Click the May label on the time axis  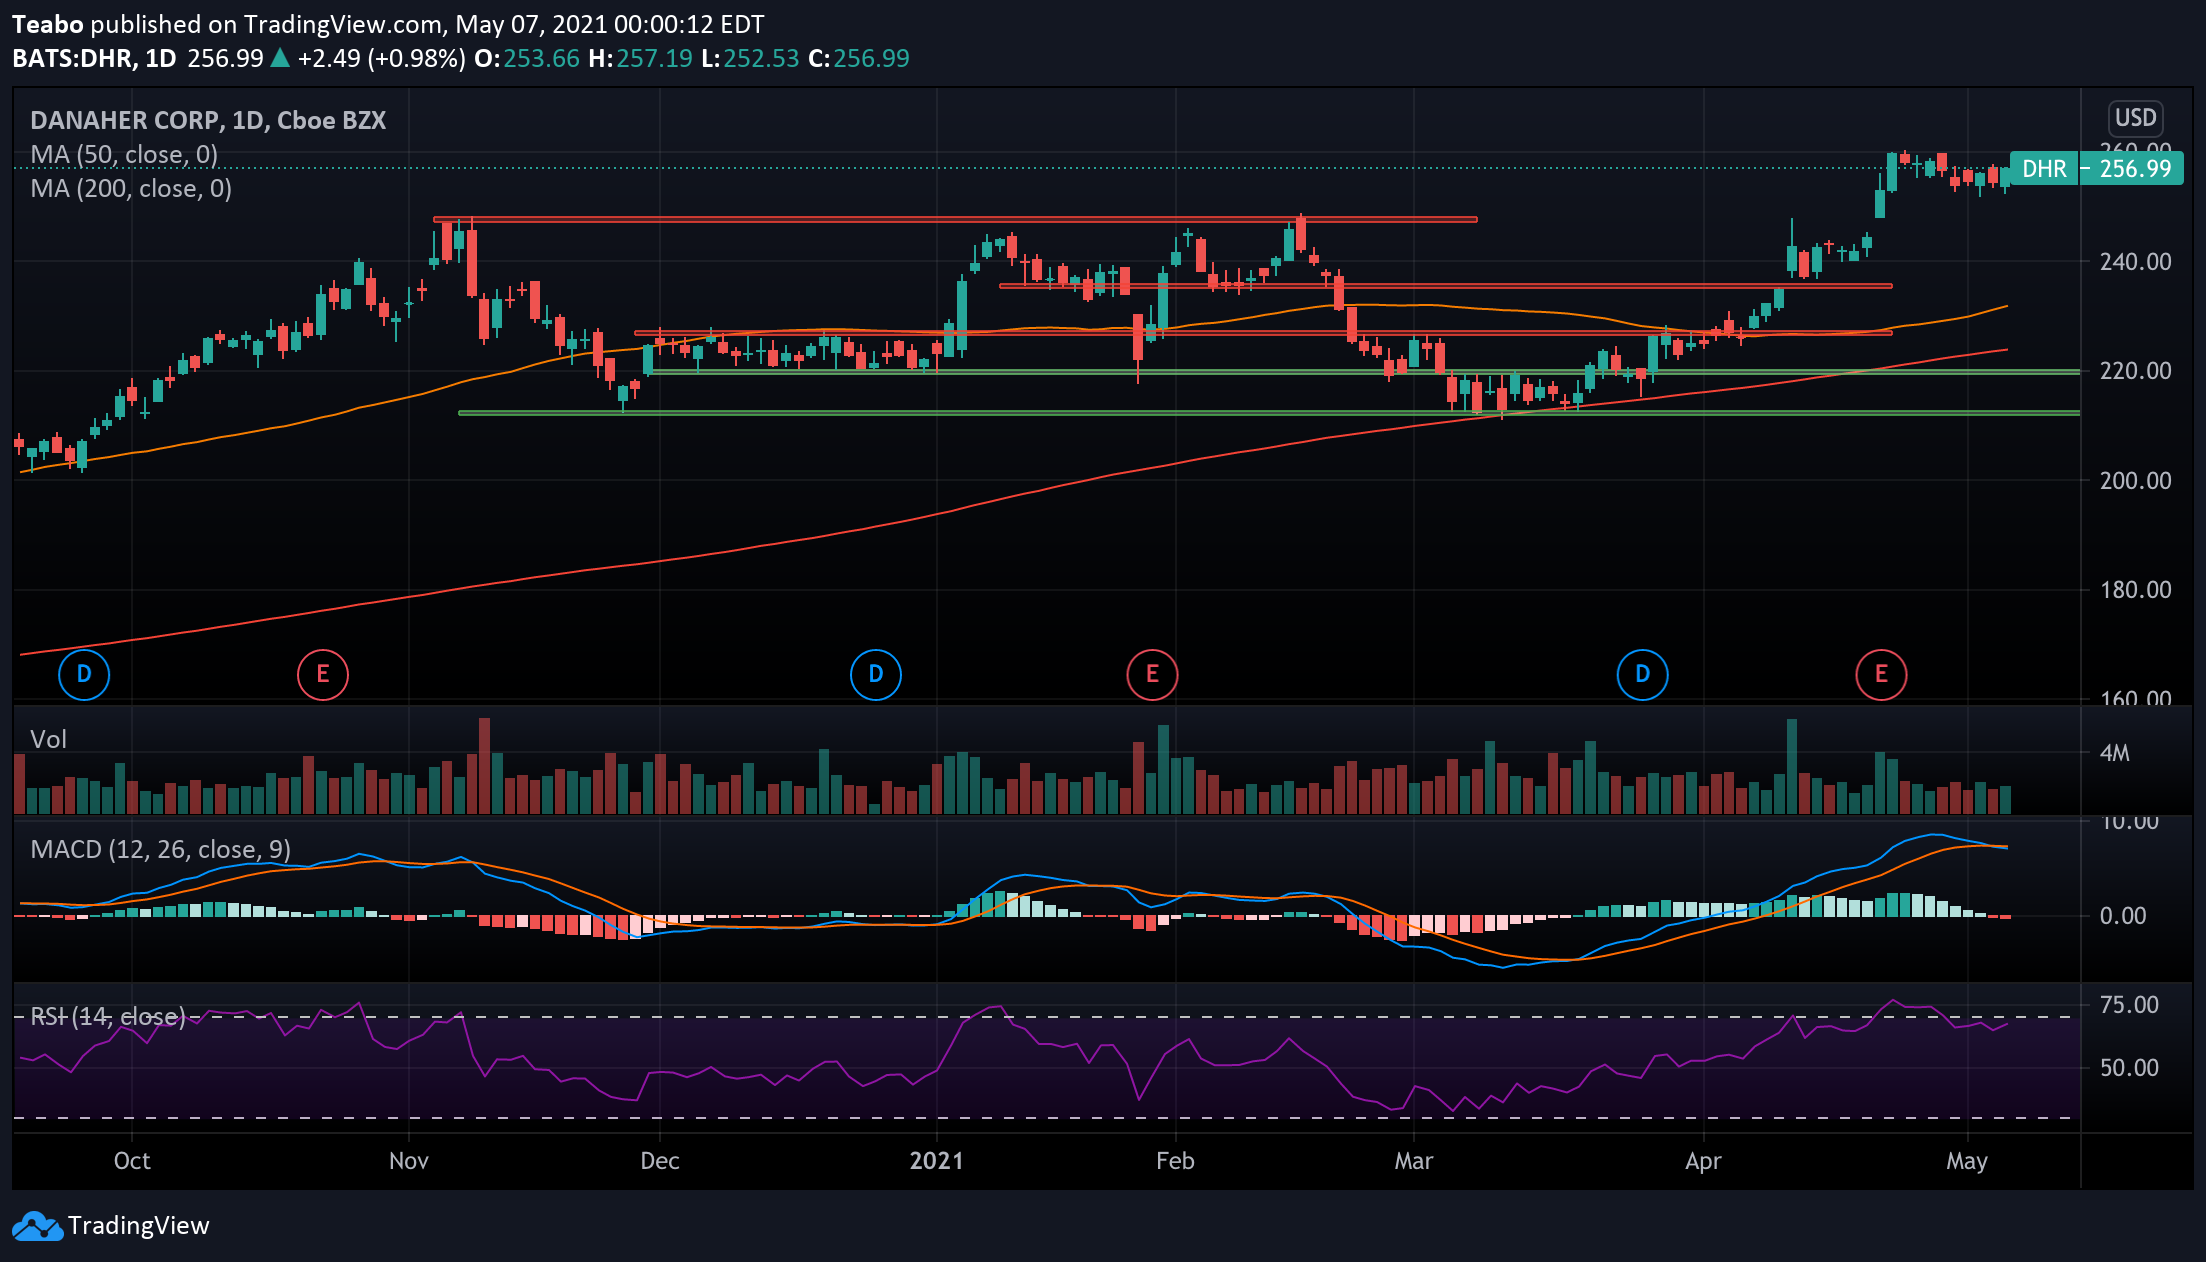click(1967, 1161)
